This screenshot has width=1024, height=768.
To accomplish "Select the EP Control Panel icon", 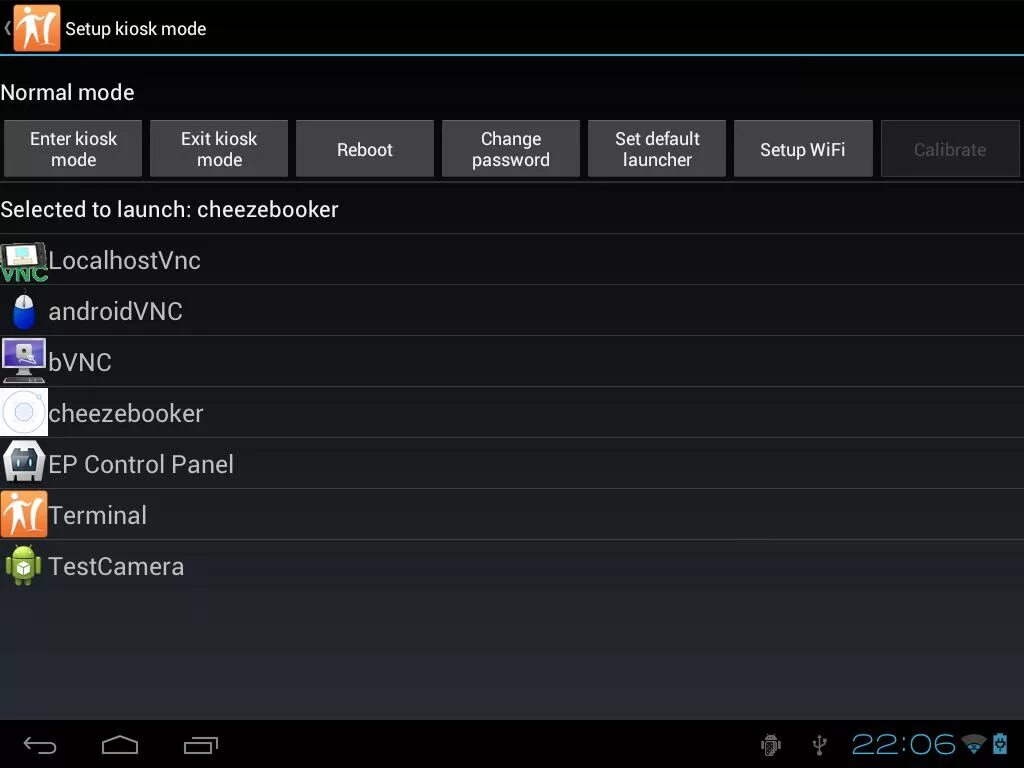I will click(x=24, y=462).
